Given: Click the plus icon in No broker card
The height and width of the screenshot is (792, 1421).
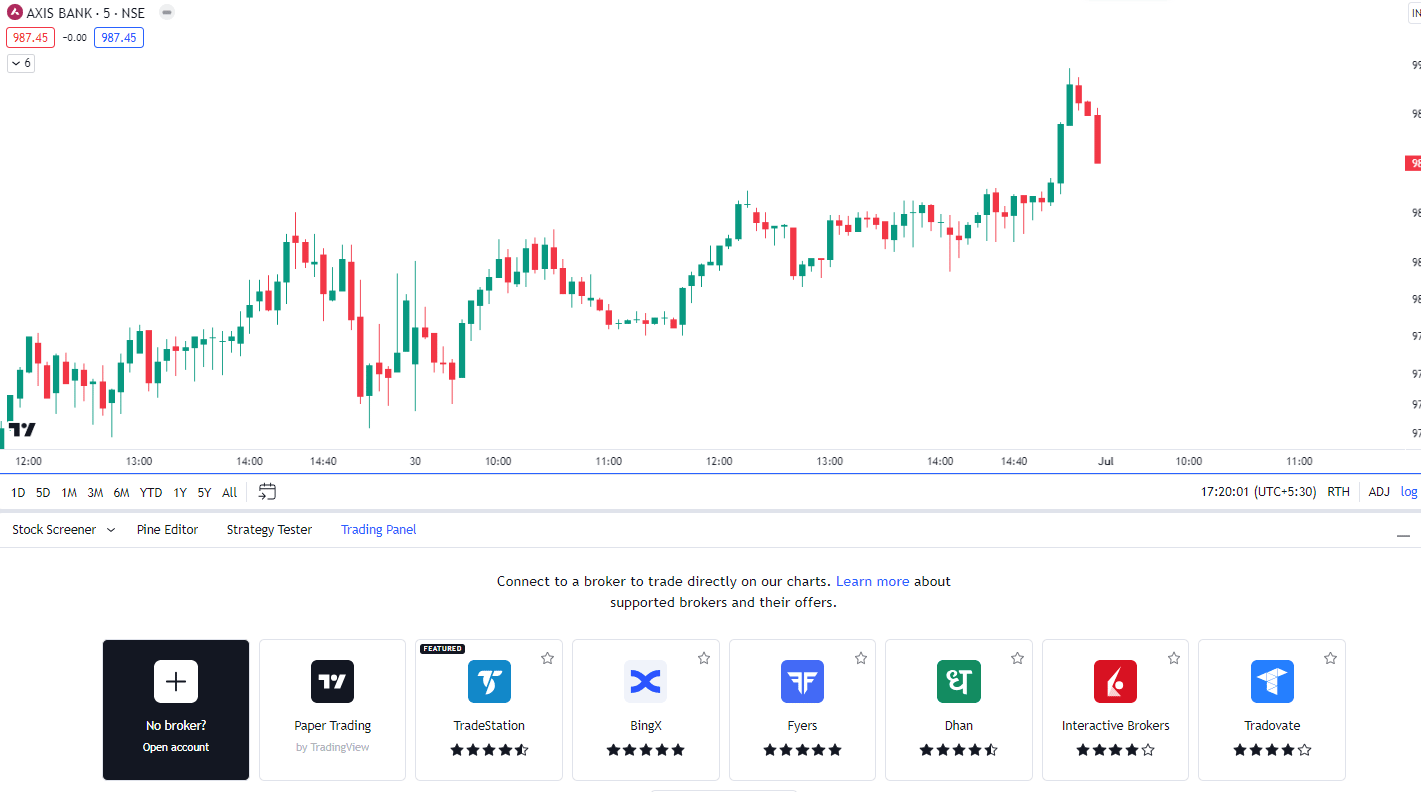Looking at the screenshot, I should click(x=176, y=682).
